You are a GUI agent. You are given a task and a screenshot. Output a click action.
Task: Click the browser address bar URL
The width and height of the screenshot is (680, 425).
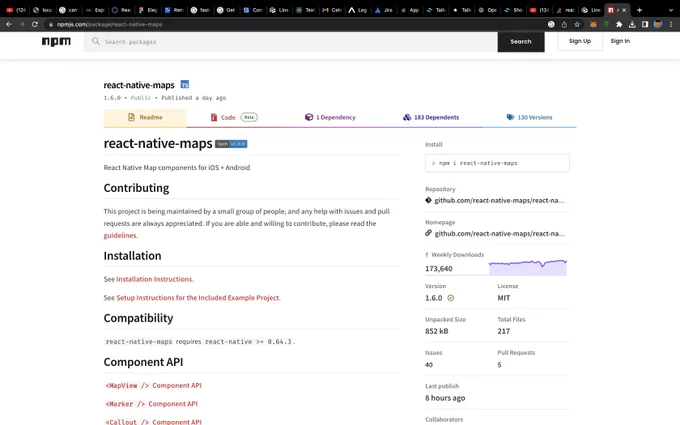(x=109, y=24)
